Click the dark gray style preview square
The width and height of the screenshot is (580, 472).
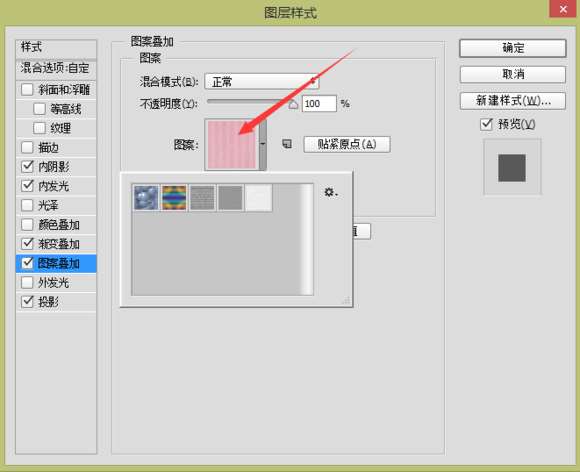(512, 168)
